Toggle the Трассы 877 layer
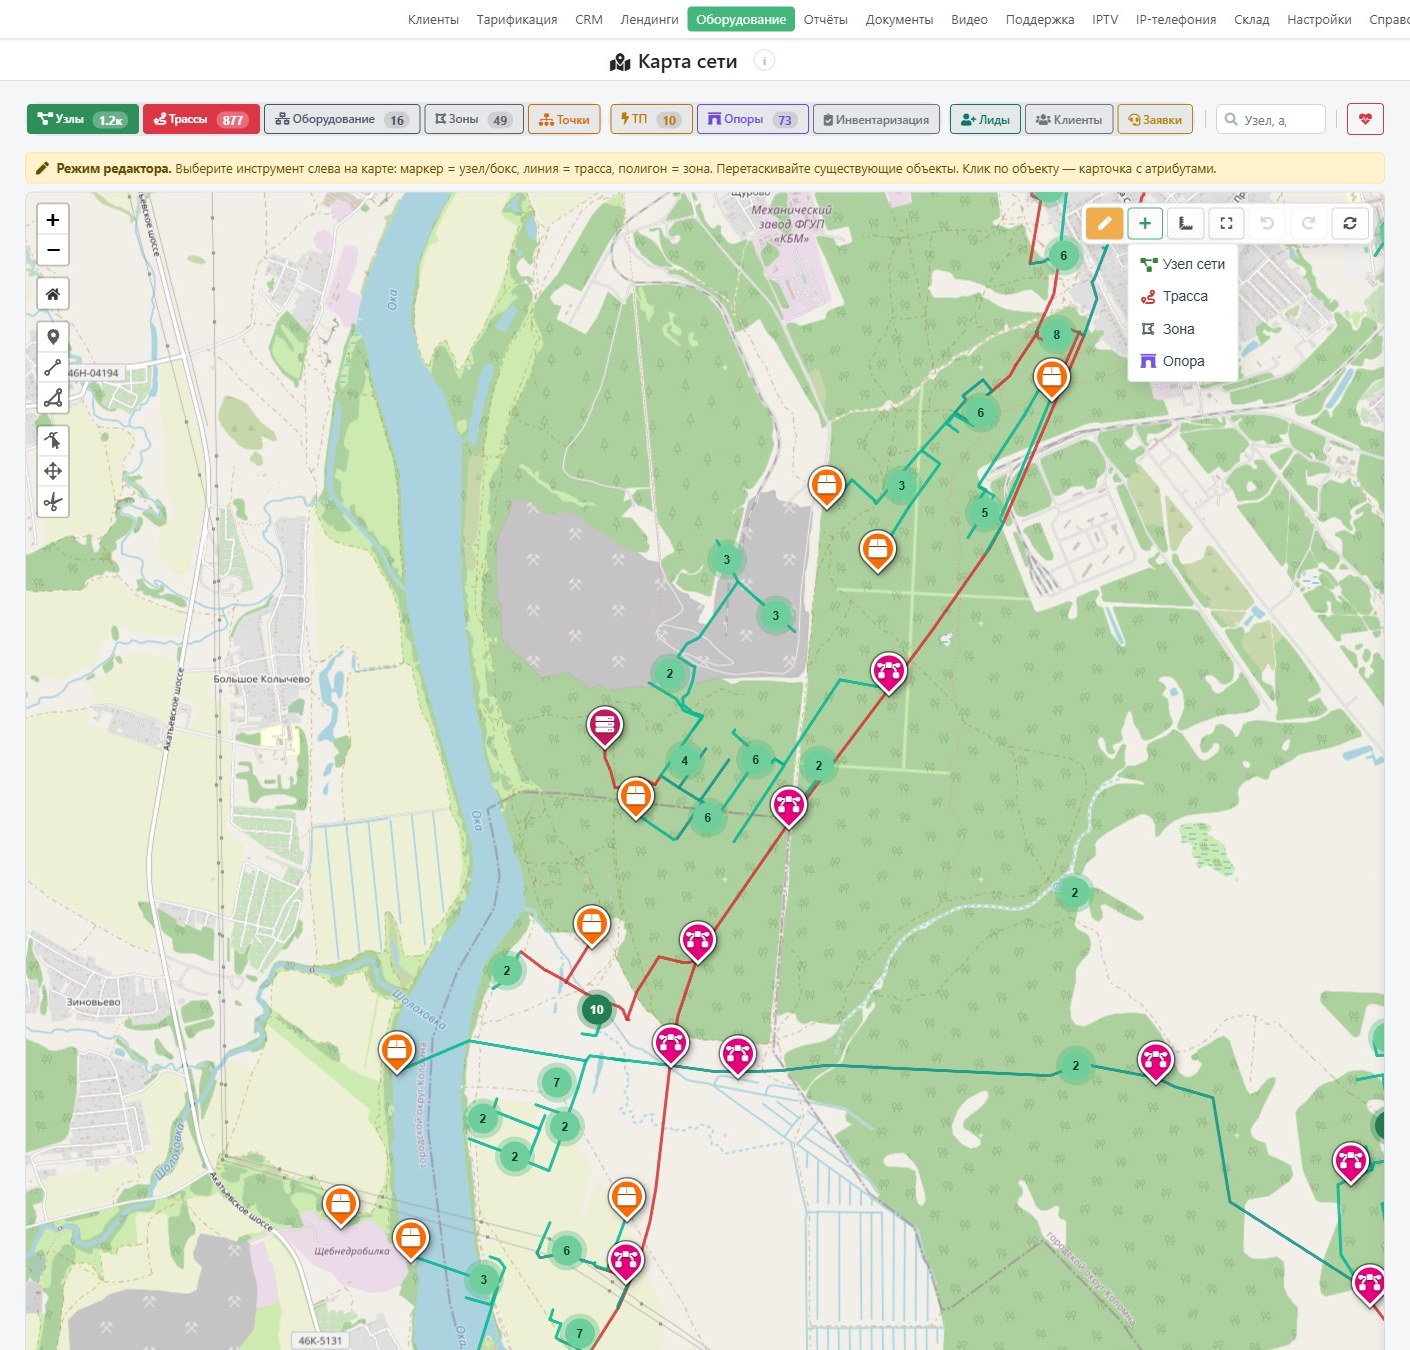This screenshot has height=1350, width=1410. [x=201, y=119]
